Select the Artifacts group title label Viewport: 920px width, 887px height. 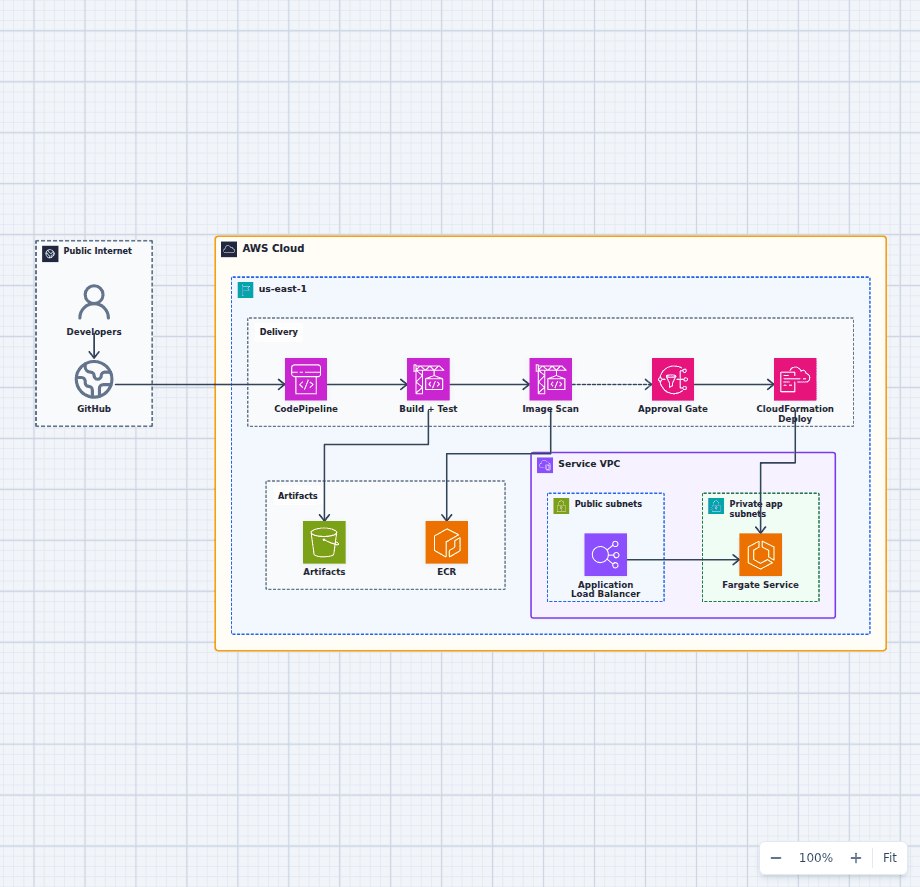pos(297,496)
